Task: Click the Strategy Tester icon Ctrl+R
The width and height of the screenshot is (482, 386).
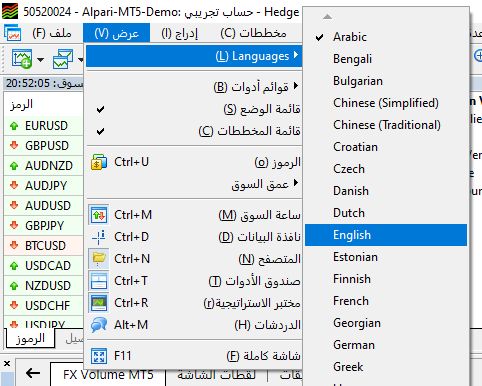Action: pyautogui.click(x=99, y=303)
